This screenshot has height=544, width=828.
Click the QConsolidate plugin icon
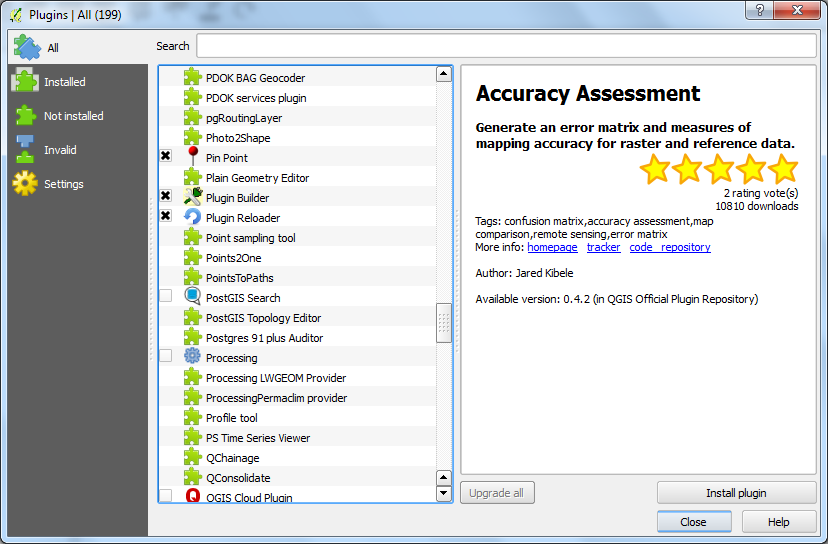[193, 477]
